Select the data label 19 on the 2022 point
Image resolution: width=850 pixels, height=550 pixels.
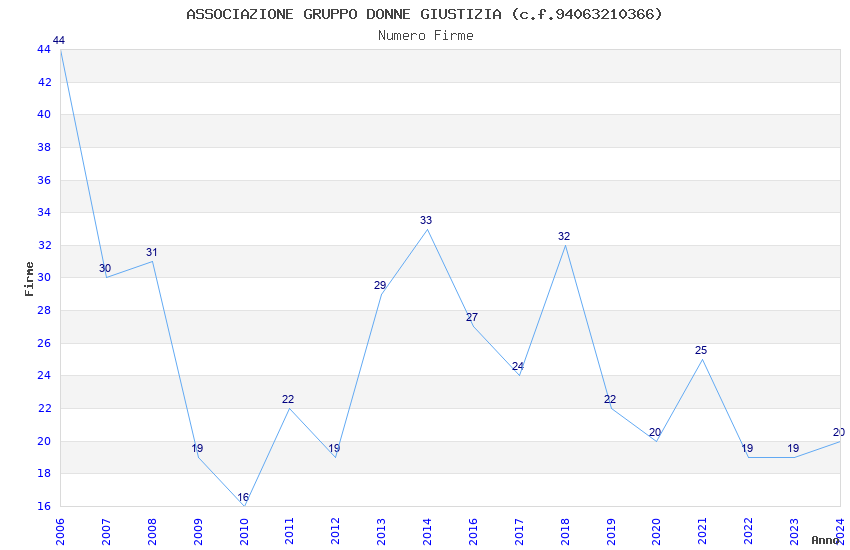(x=747, y=448)
